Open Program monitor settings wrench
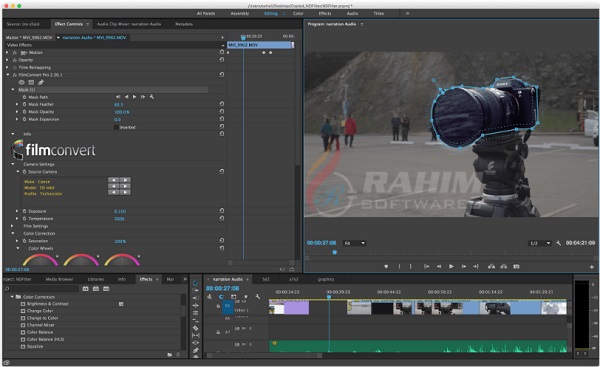Screen dimensions: 600x367 [x=559, y=243]
